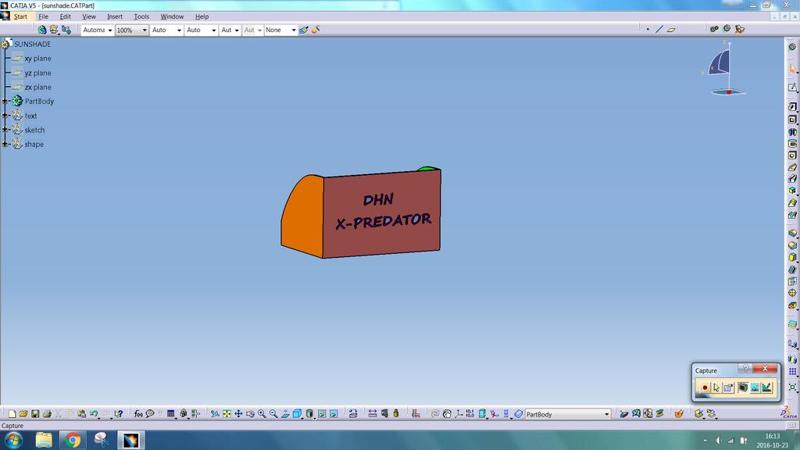Open the View menu

[89, 16]
